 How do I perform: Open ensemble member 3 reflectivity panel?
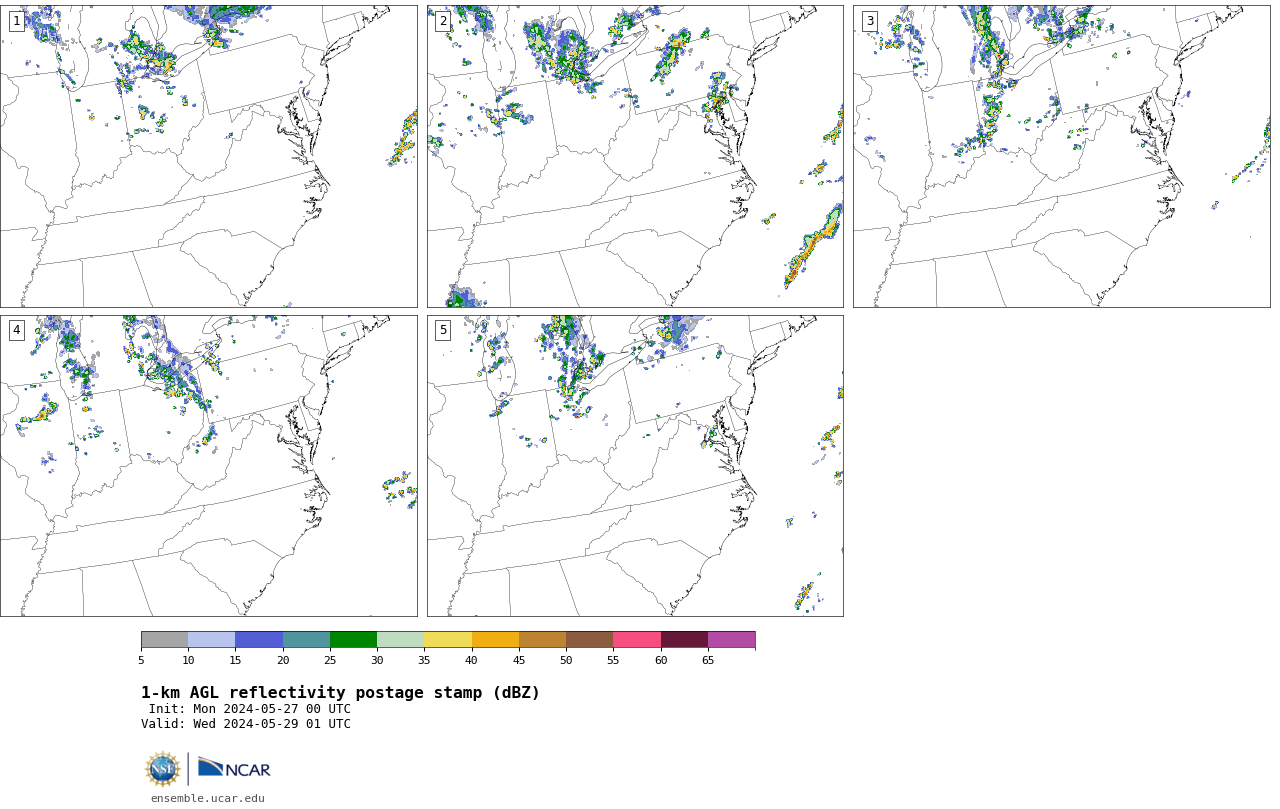tap(1061, 156)
